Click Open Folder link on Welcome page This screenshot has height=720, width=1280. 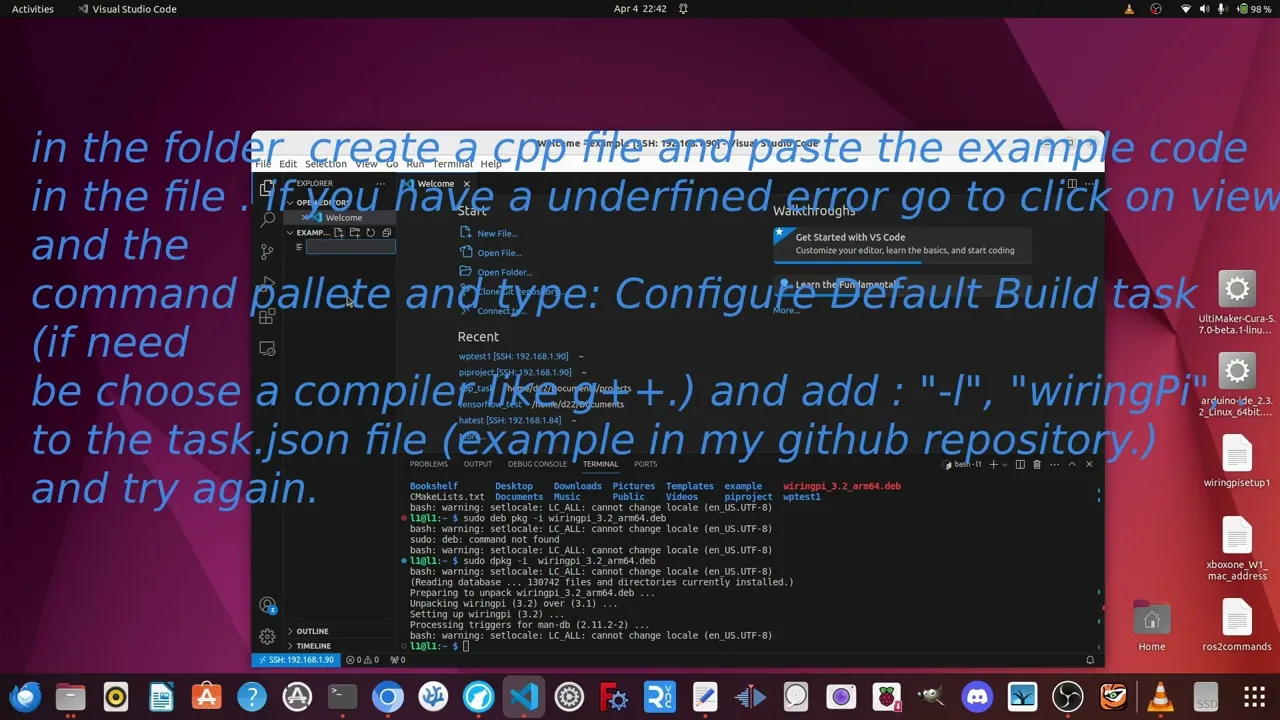[496, 272]
